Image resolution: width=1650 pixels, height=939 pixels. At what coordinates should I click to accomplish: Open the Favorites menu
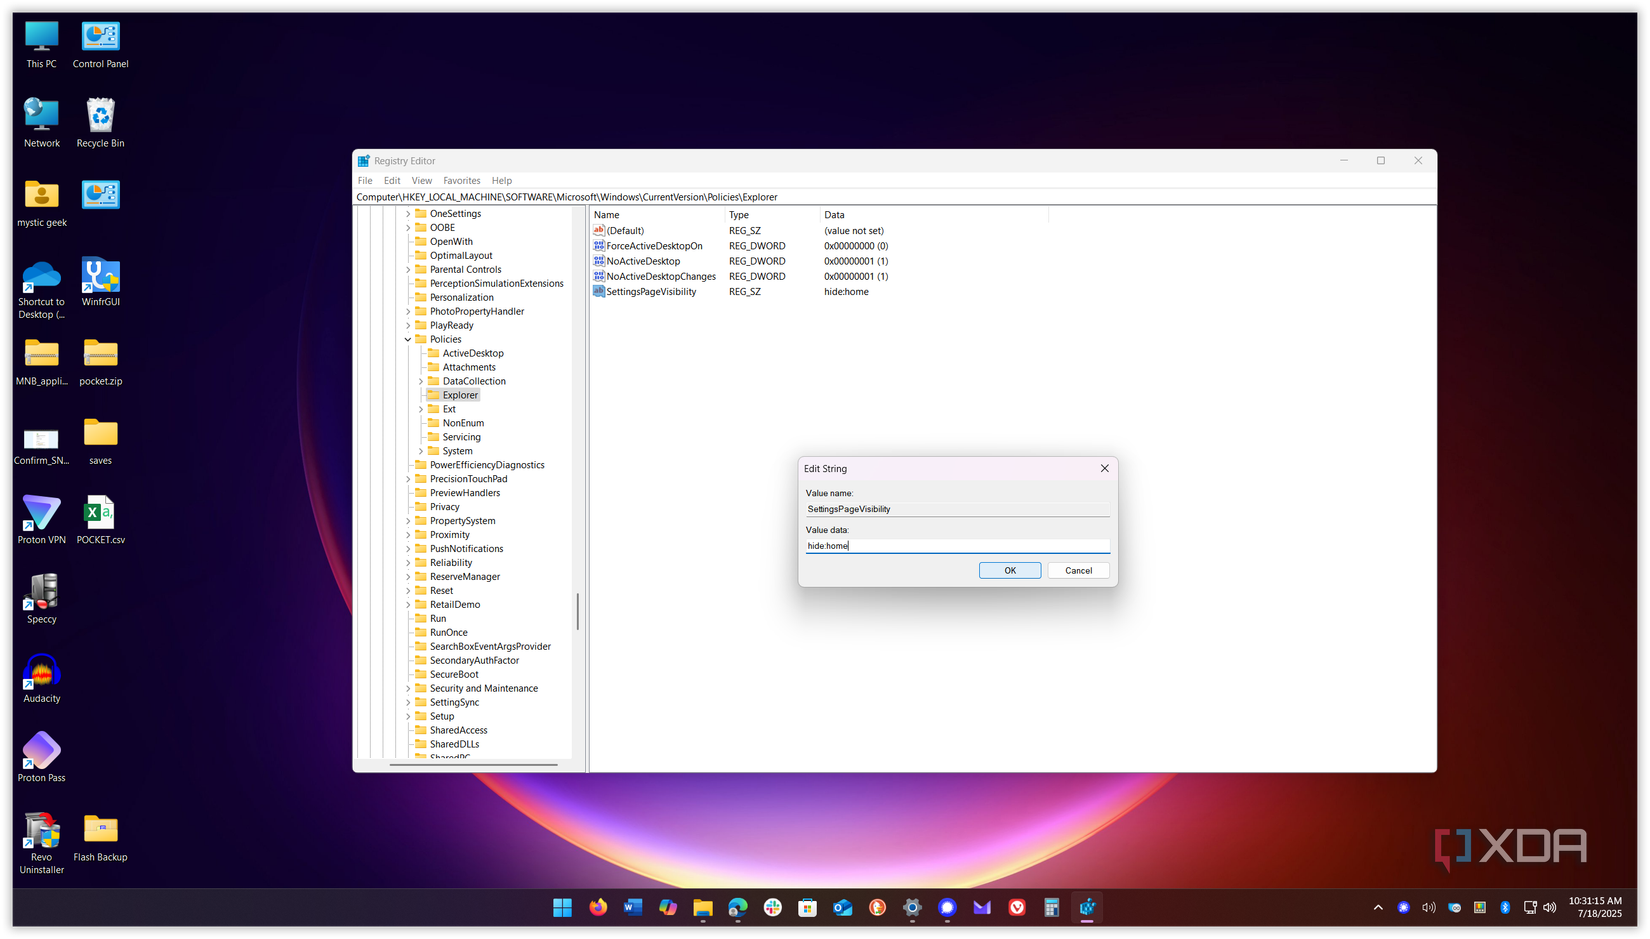point(461,180)
